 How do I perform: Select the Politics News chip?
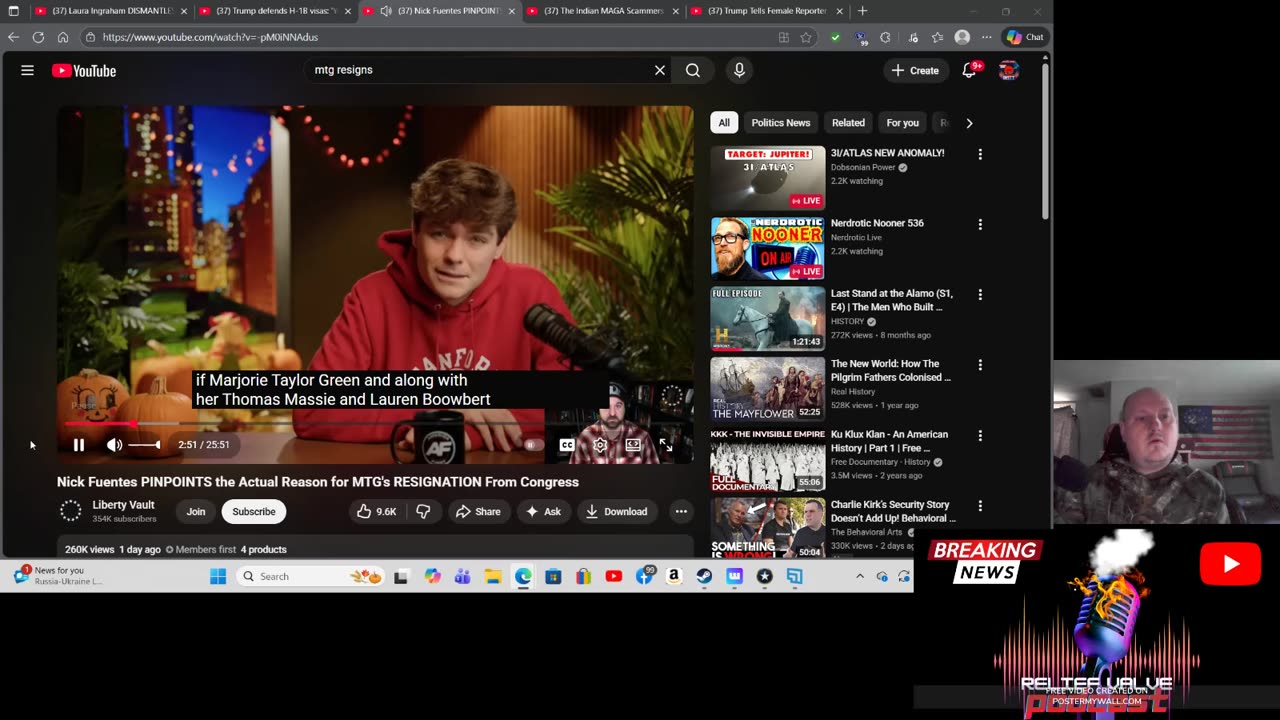tap(781, 123)
